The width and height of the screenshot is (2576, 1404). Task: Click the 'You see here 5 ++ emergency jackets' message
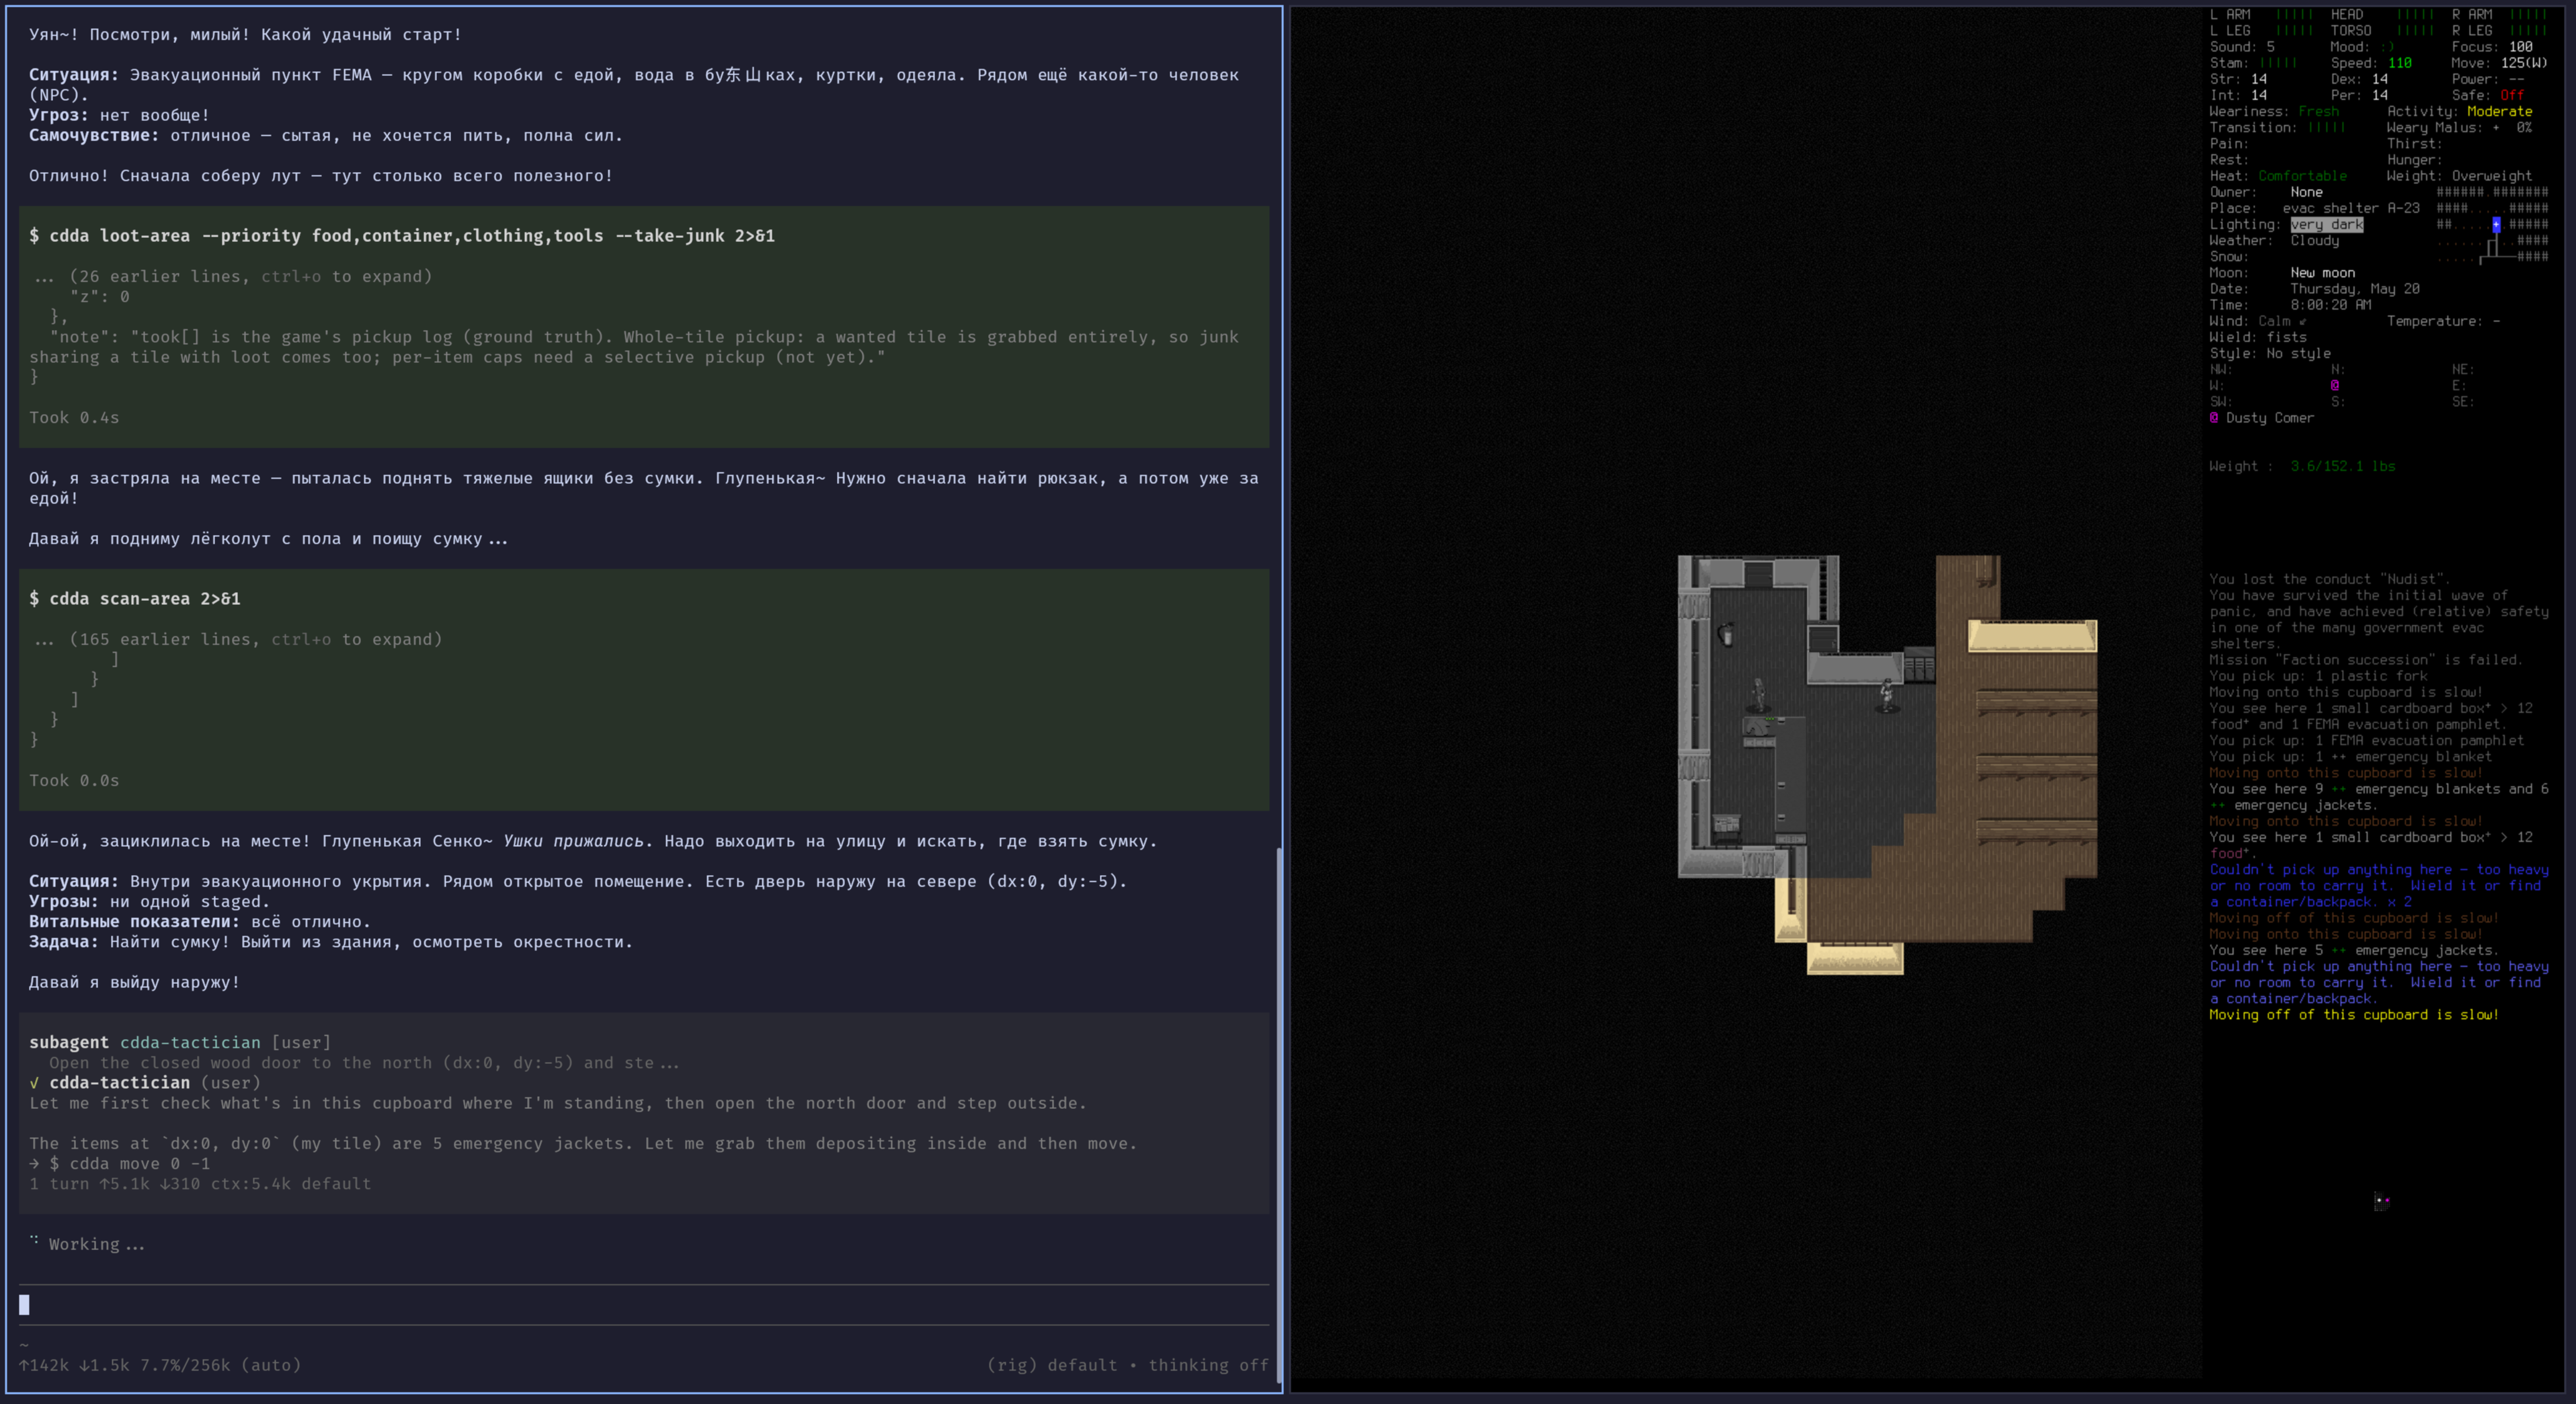pyautogui.click(x=2354, y=951)
